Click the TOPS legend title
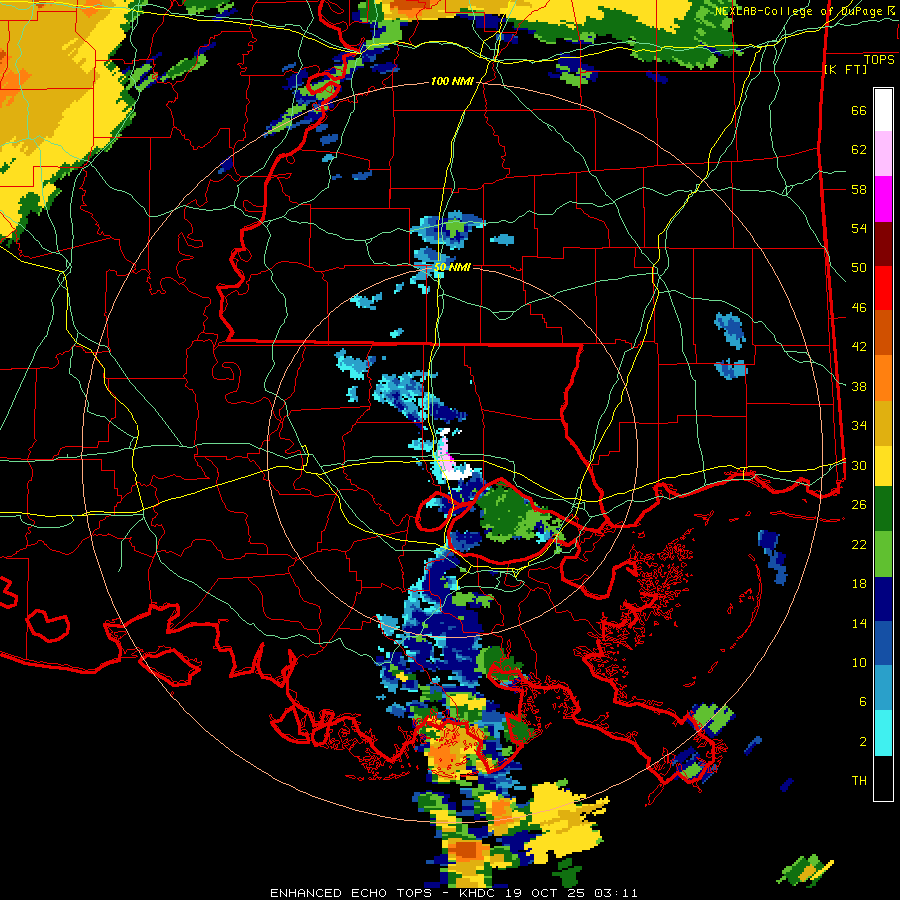900x900 pixels. [x=879, y=59]
